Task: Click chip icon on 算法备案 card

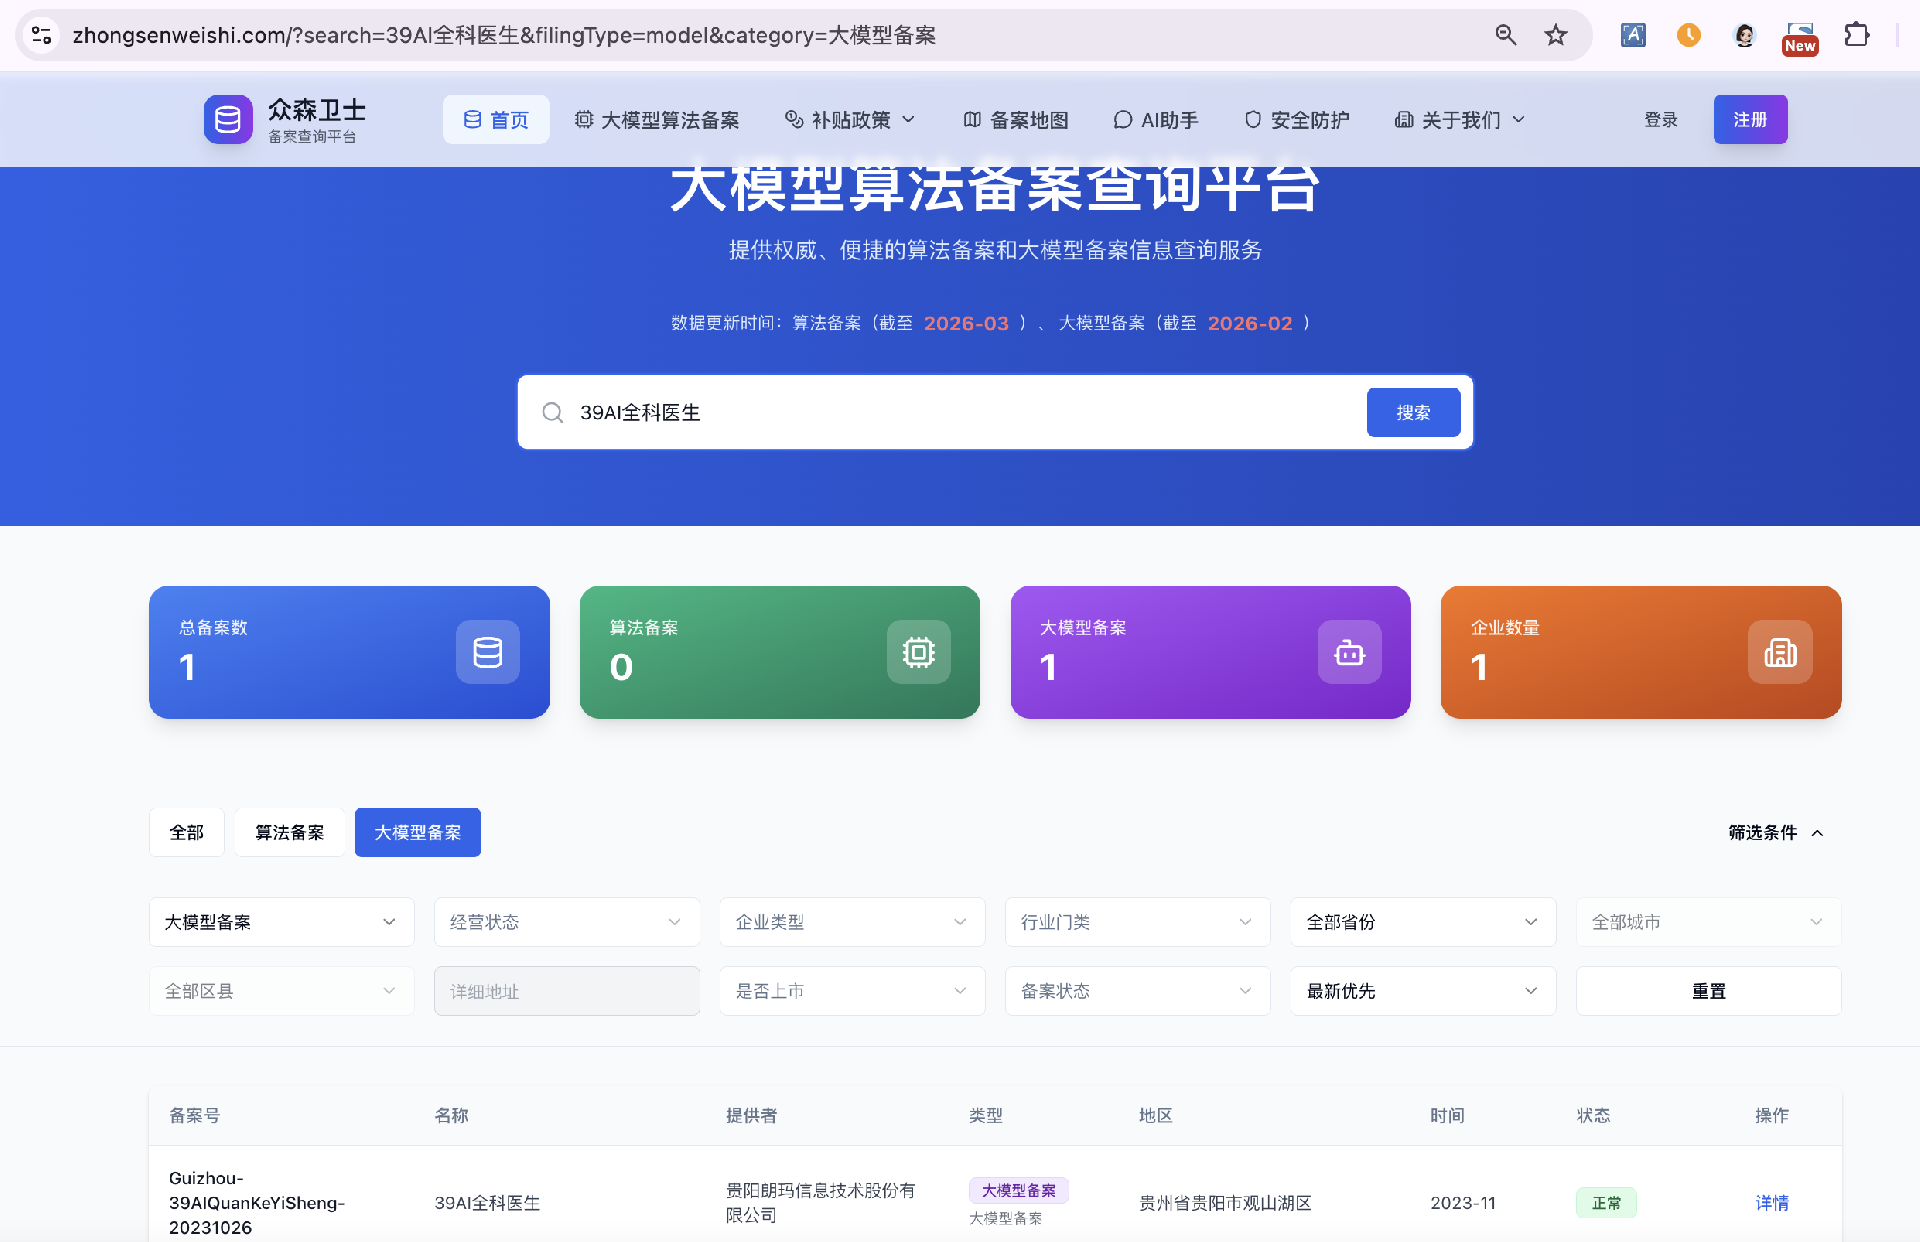Action: [x=919, y=652]
